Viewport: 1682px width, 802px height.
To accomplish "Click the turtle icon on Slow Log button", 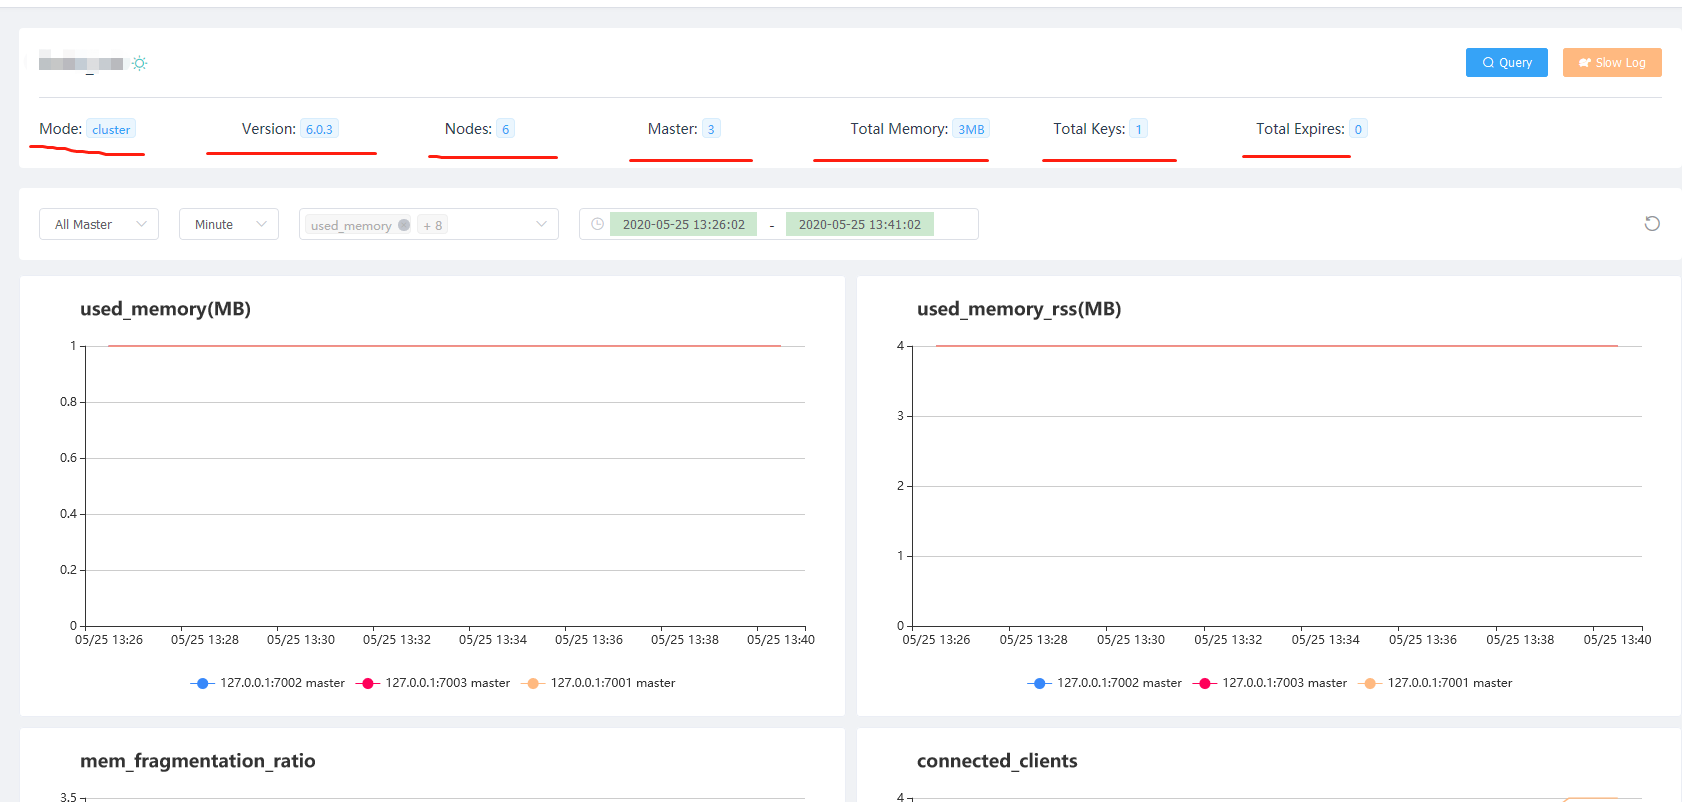I will pyautogui.click(x=1585, y=63).
